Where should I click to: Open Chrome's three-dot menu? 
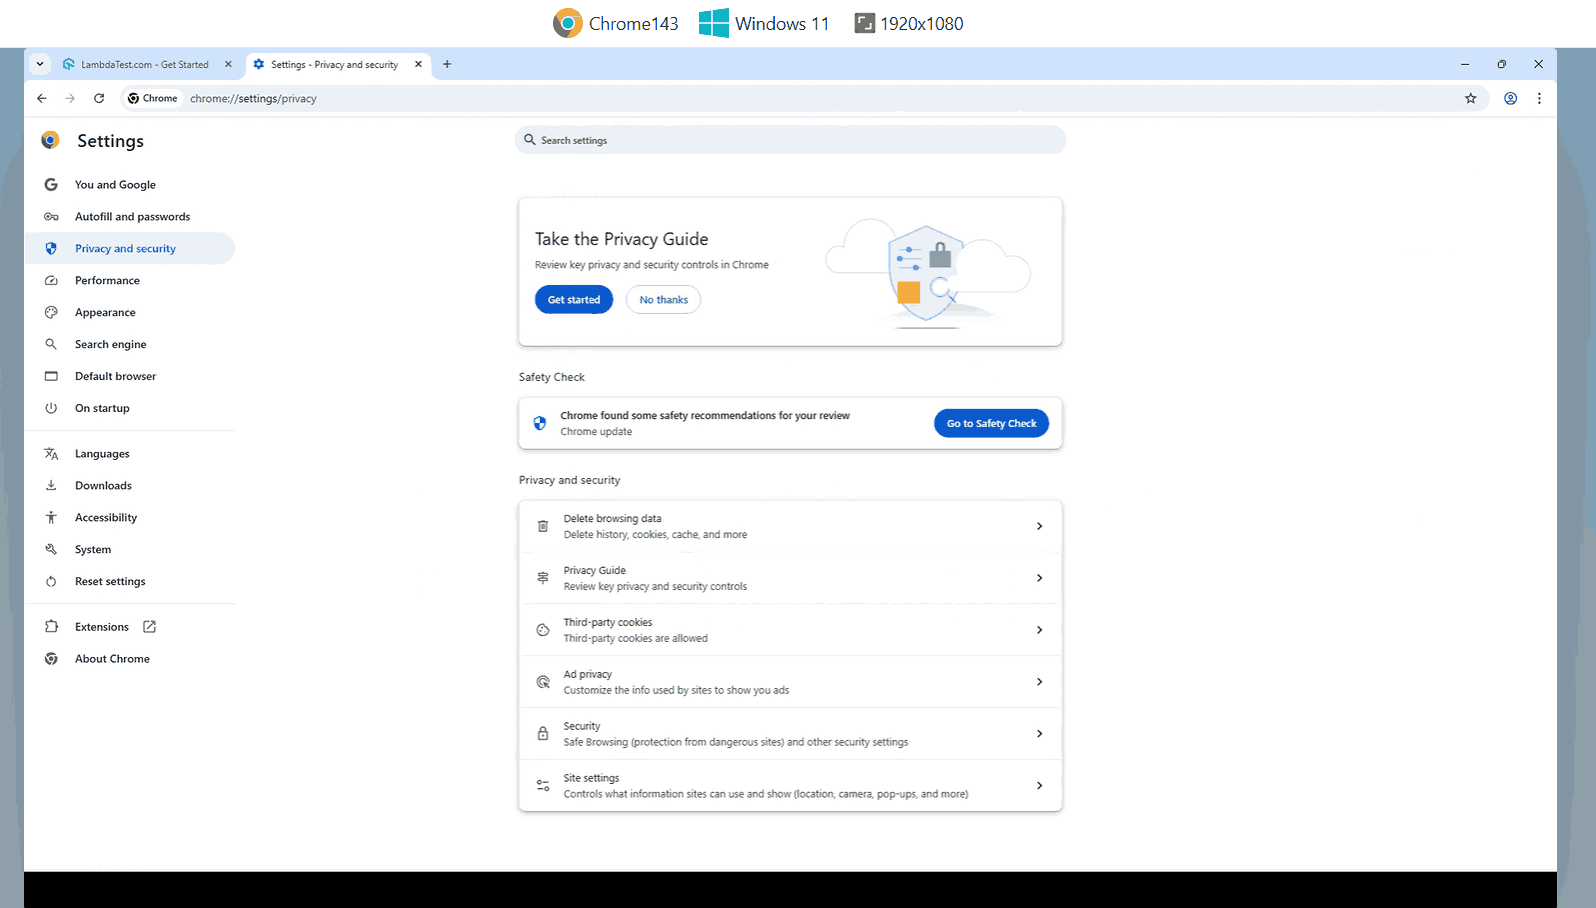pos(1539,98)
